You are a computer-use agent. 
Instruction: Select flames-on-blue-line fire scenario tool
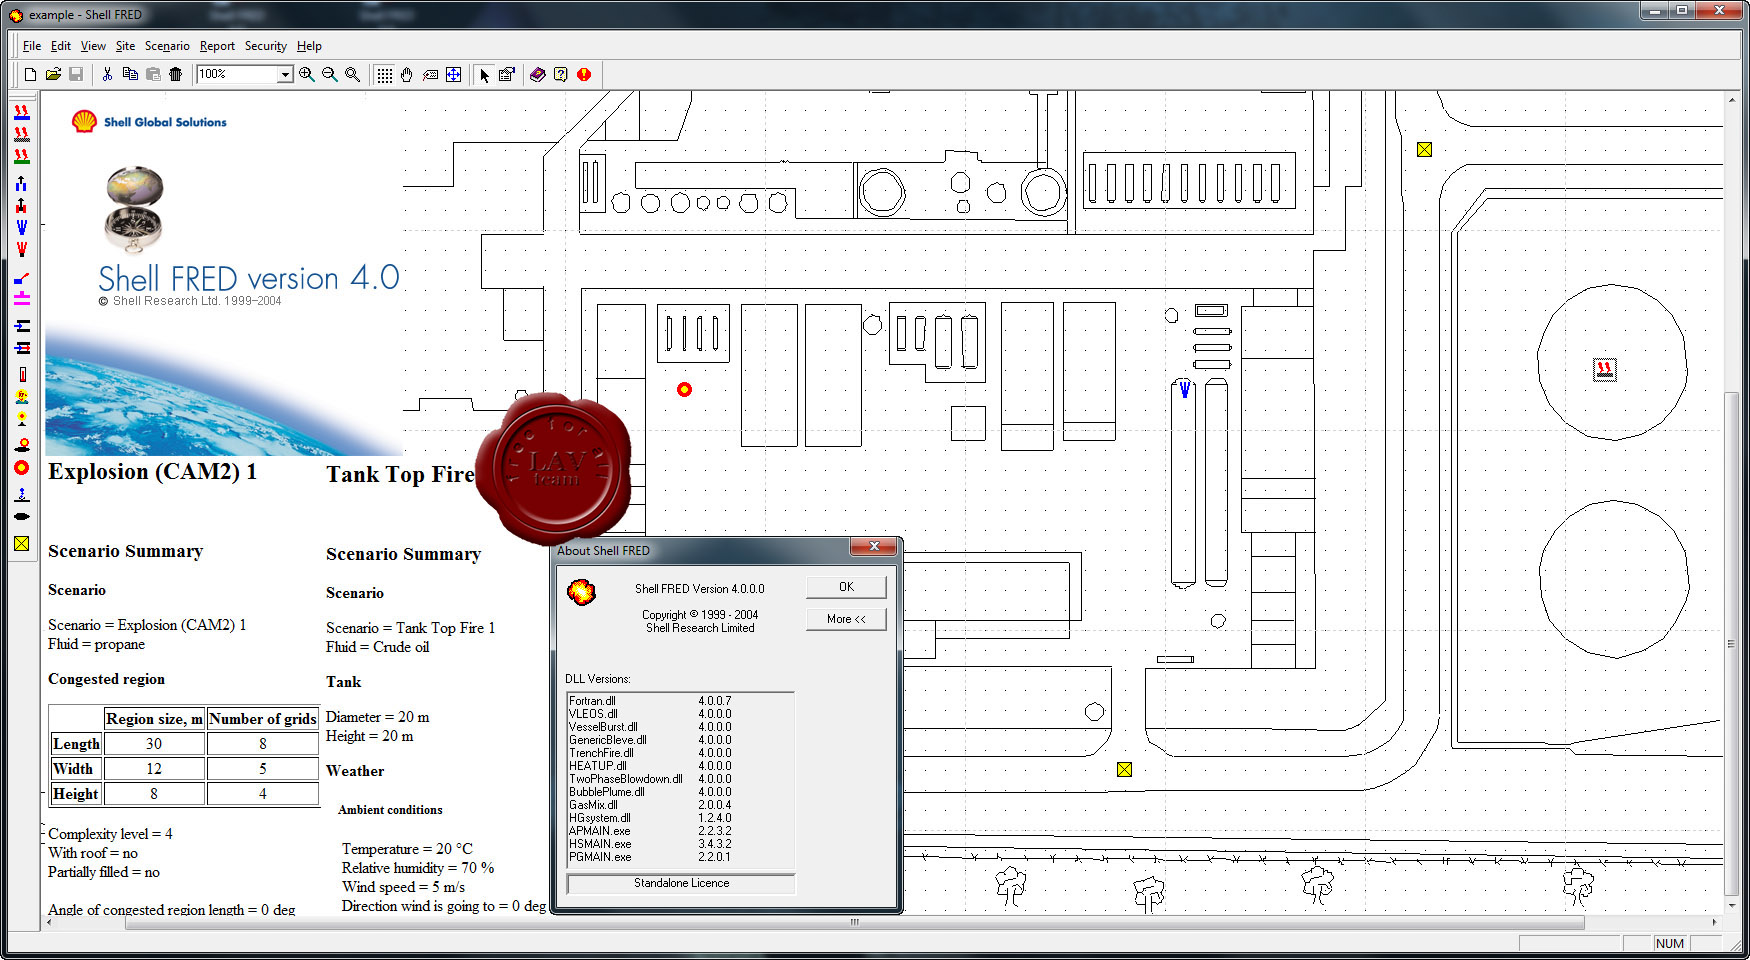coord(21,112)
